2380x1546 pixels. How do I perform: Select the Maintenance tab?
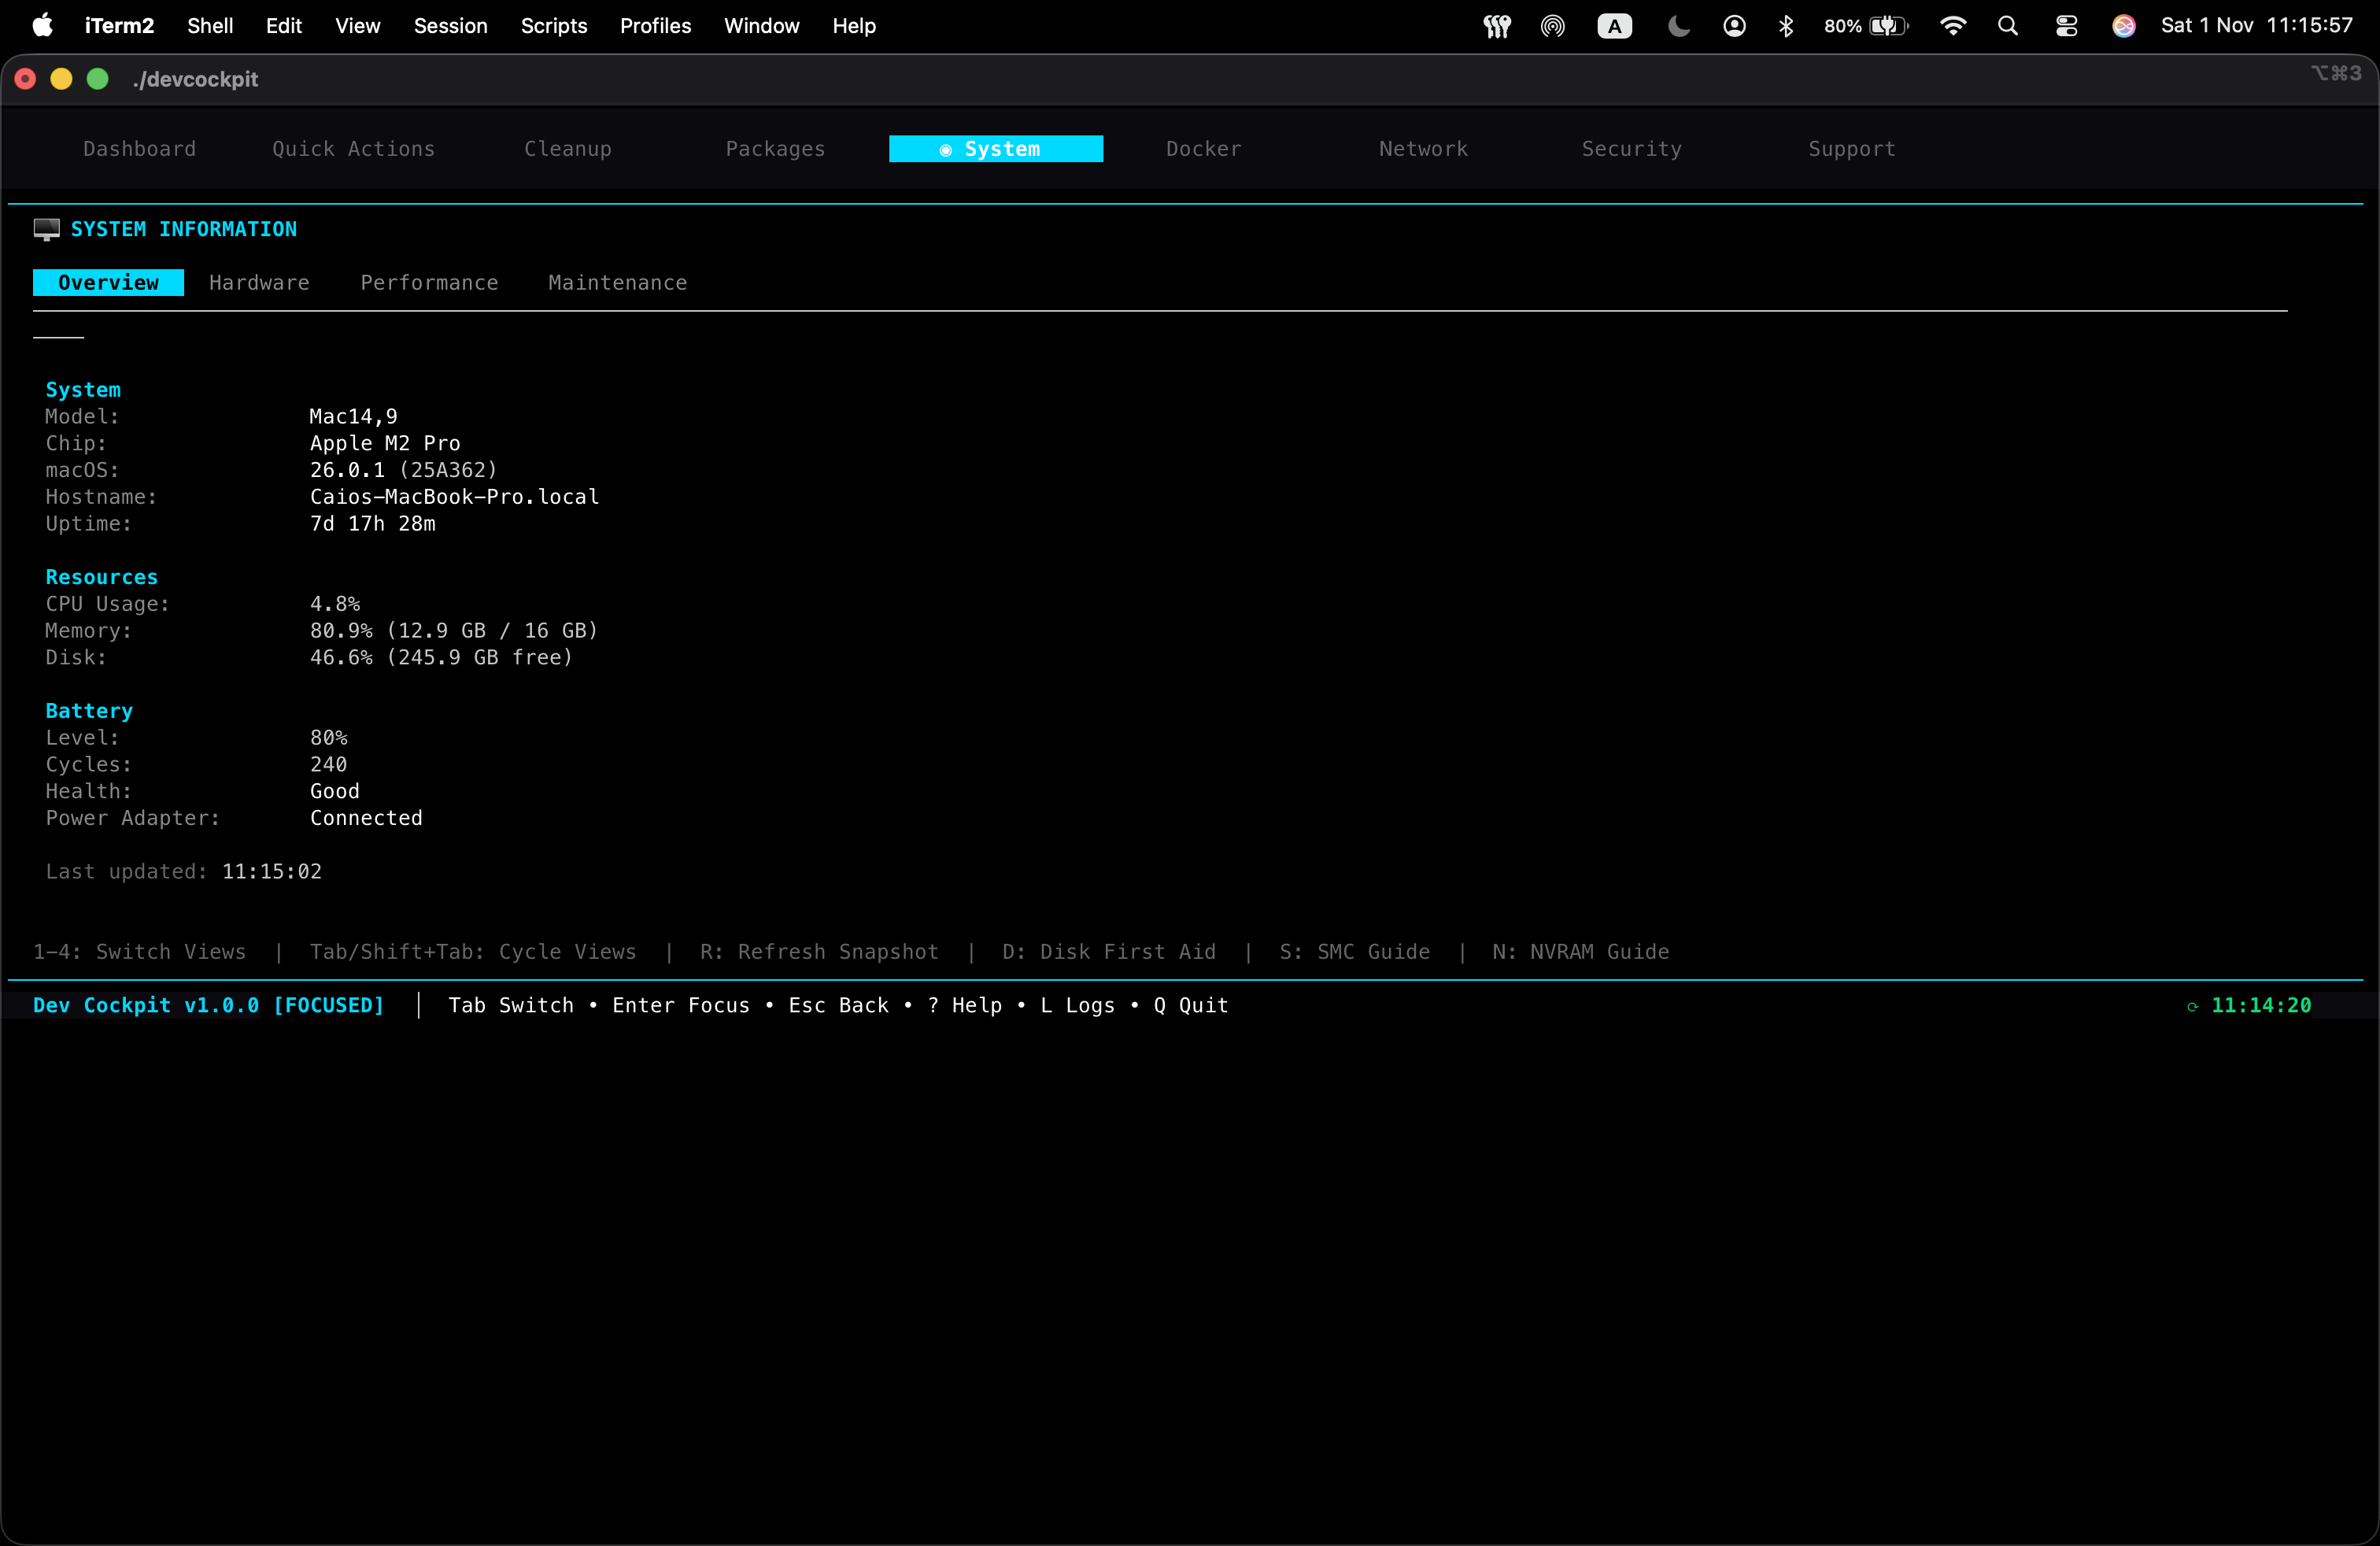coord(617,282)
